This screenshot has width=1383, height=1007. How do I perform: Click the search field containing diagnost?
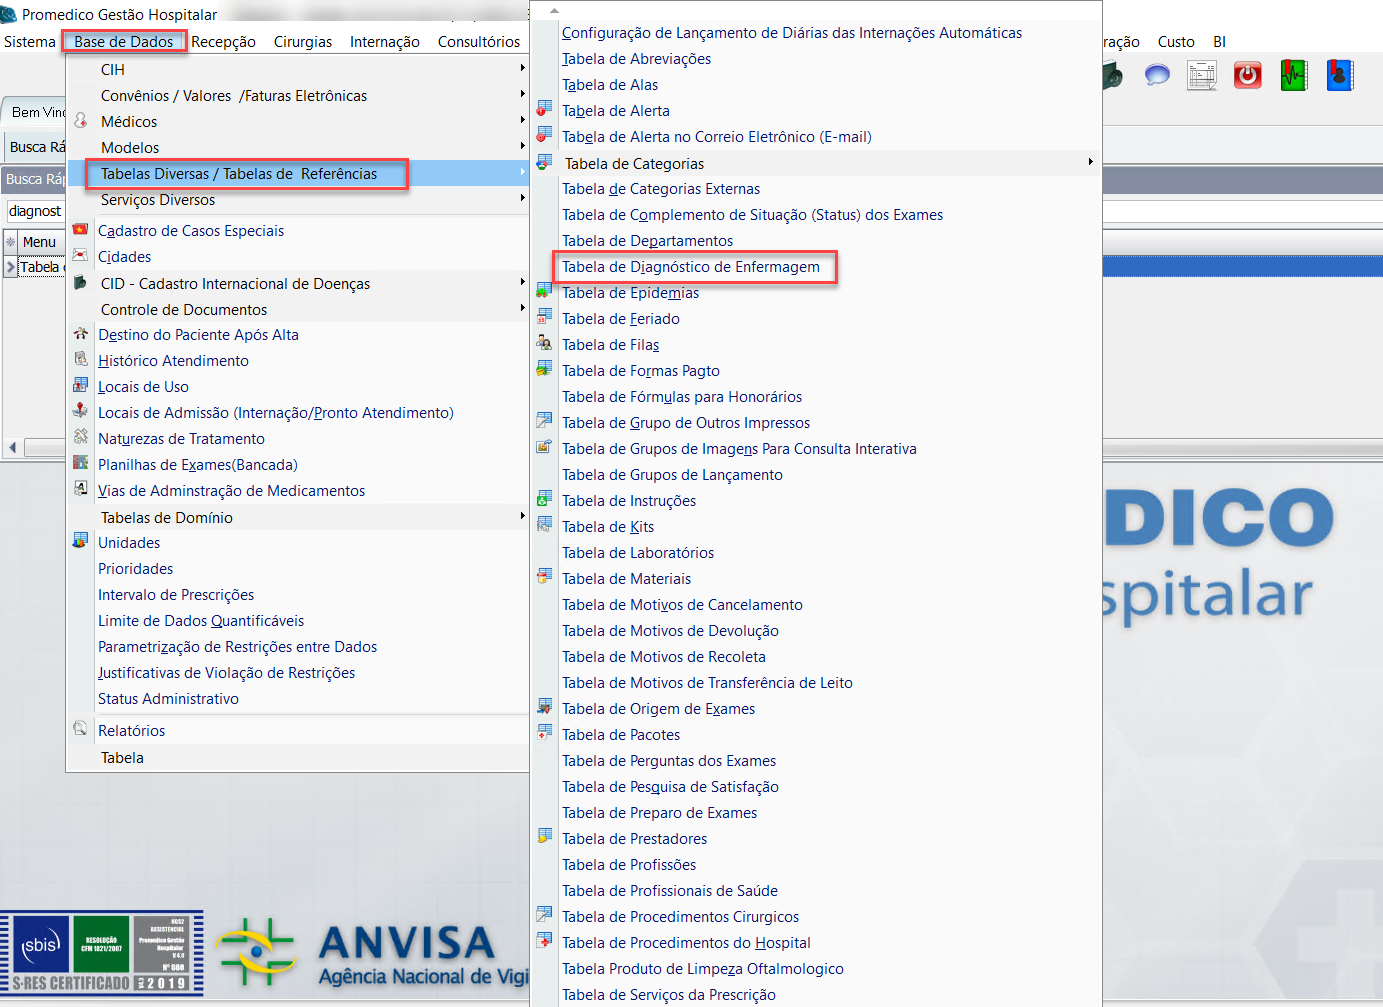tap(35, 211)
